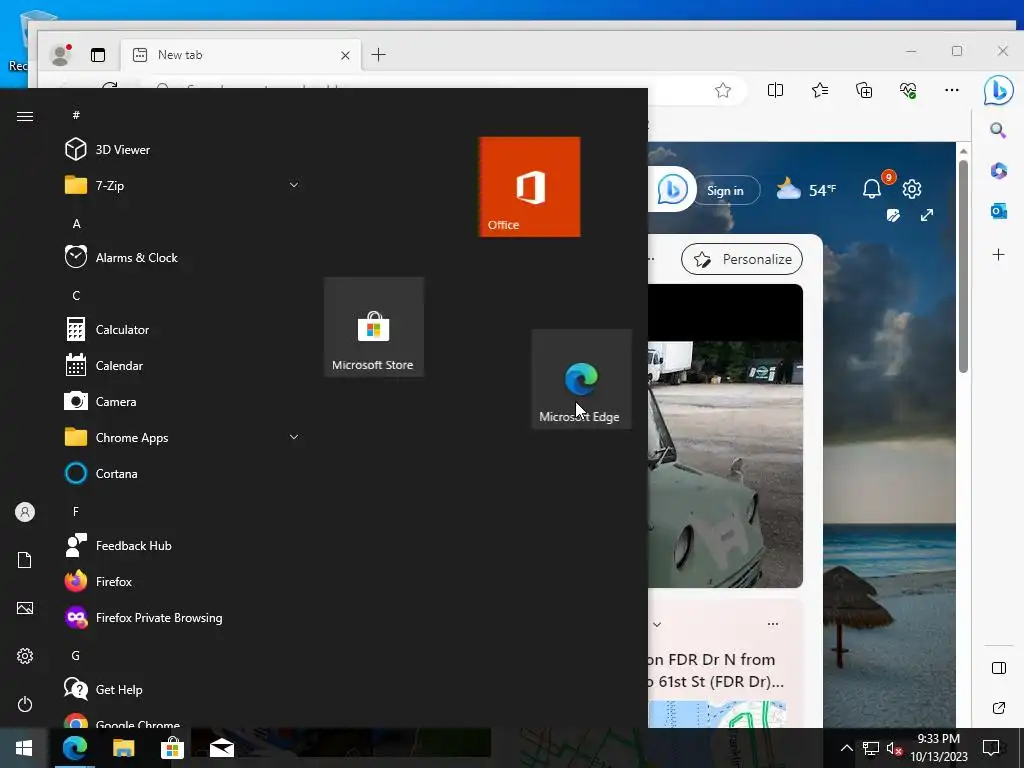Open notification center on taskbar
The height and width of the screenshot is (768, 1024).
pos(991,748)
